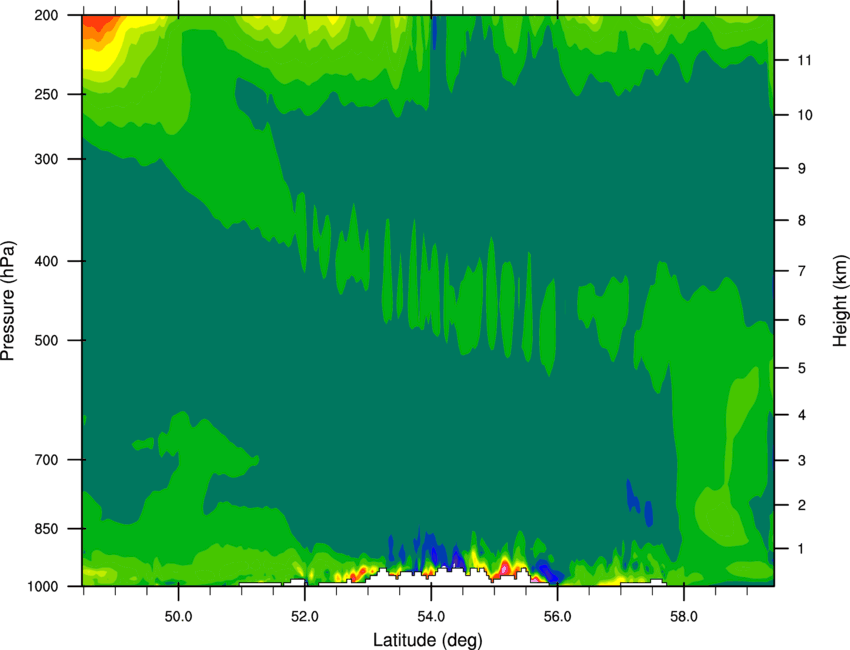This screenshot has width=850, height=650.
Task: Select the 1000 pressure tick label
Action: click(43, 586)
